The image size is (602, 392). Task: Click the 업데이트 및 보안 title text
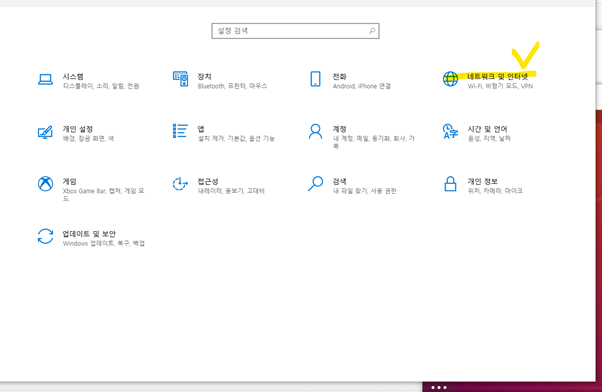(89, 233)
